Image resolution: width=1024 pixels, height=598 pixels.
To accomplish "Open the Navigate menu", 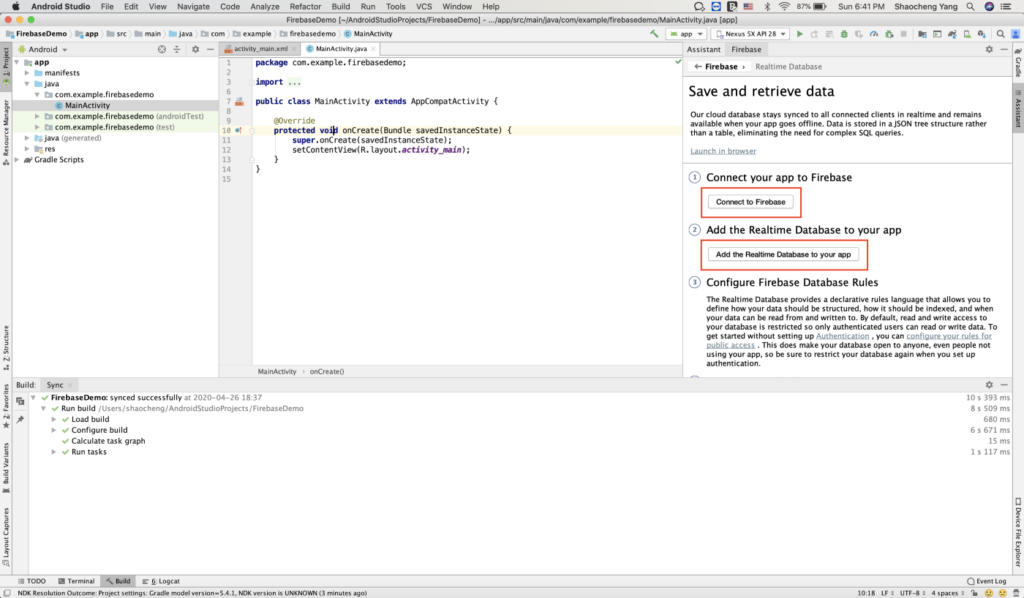I will tap(193, 7).
